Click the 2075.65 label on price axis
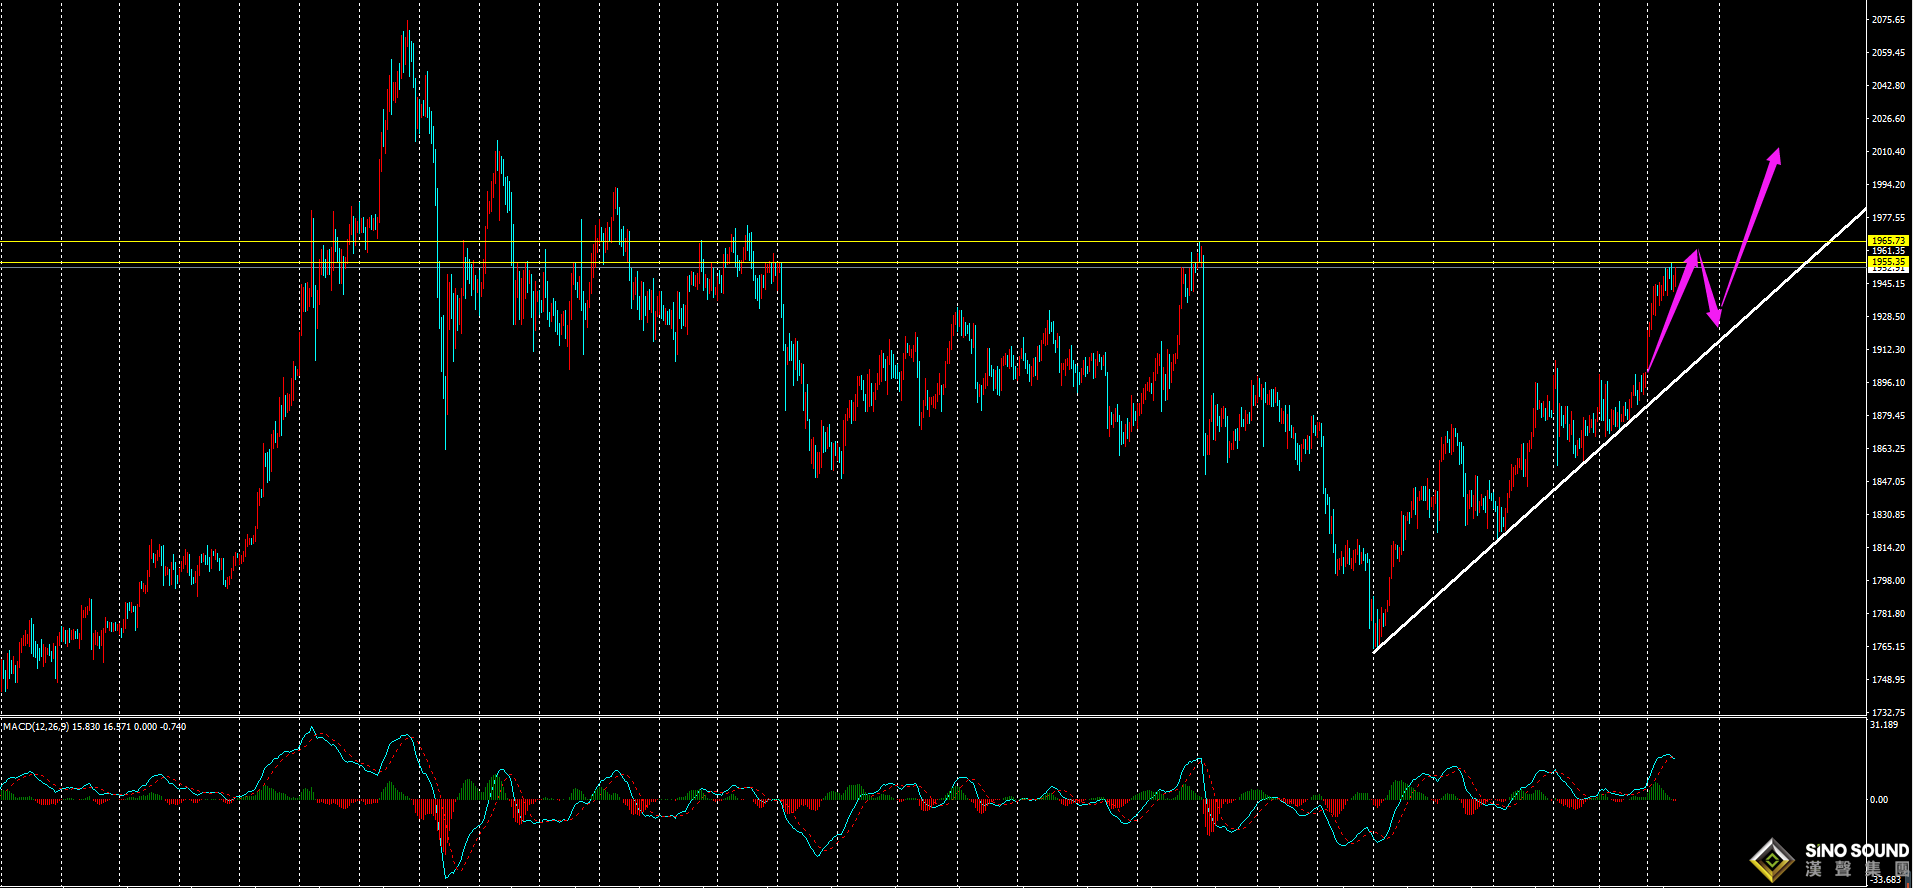Screen dimensions: 1914x888 (1888, 20)
